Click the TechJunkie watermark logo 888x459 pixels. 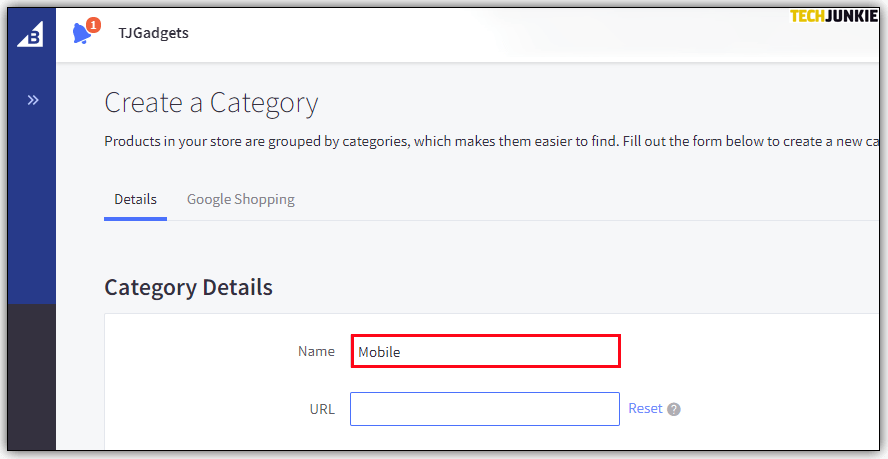(833, 16)
